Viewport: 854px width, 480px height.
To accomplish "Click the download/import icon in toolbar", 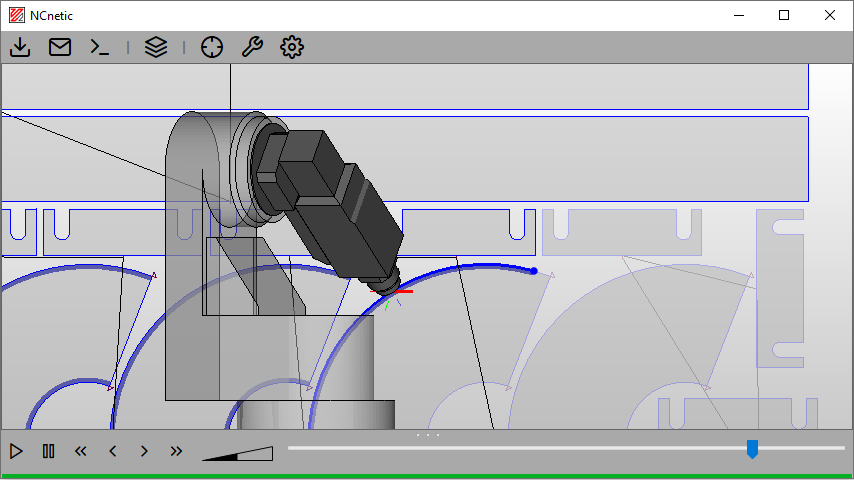I will click(x=20, y=47).
